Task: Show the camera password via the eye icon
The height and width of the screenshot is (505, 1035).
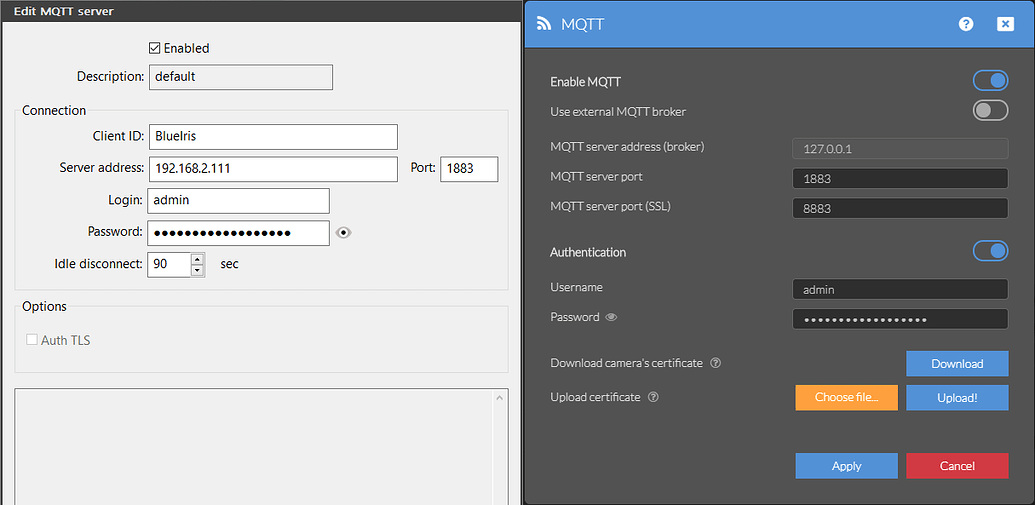Action: tap(611, 317)
